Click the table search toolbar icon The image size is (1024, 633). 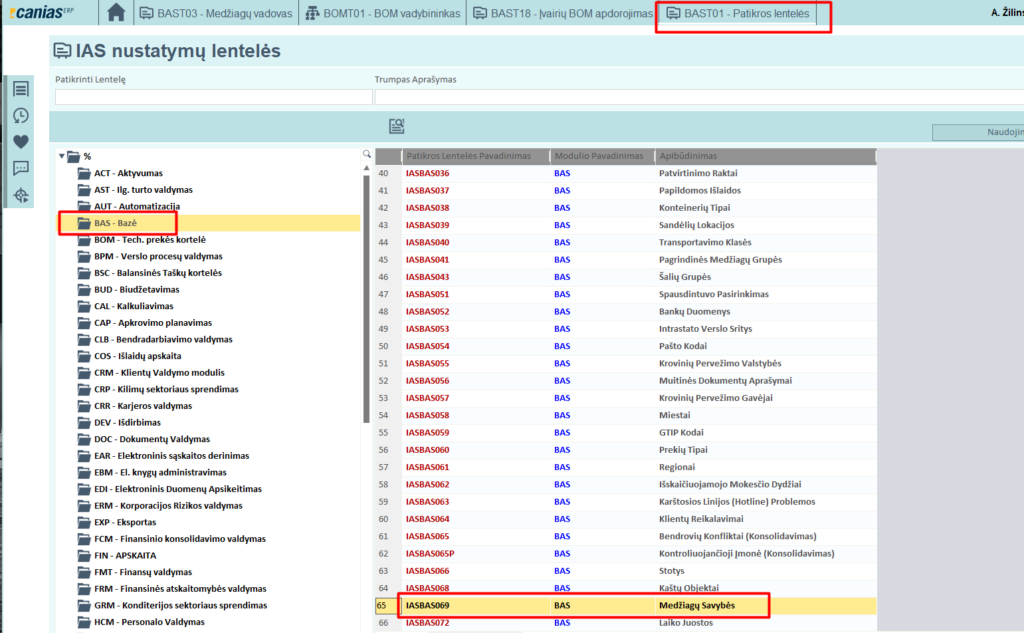tap(397, 126)
